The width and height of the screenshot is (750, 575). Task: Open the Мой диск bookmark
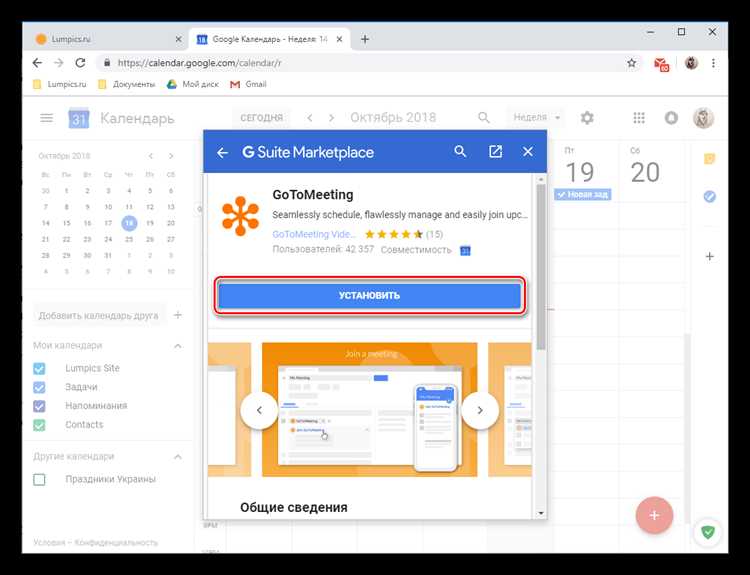pos(192,84)
